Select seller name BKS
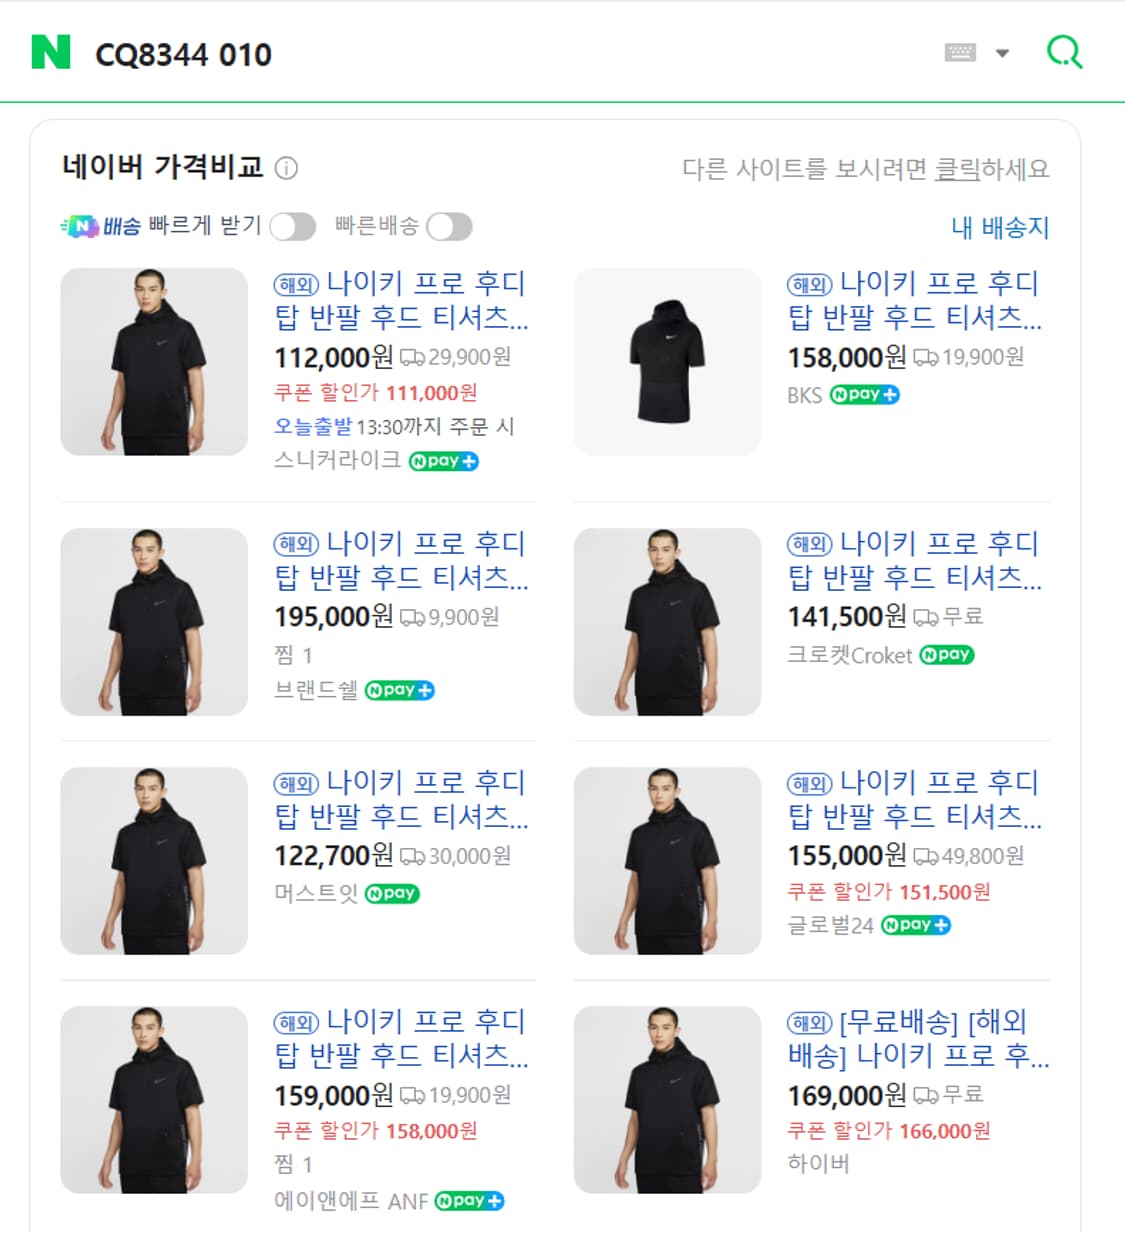 [x=804, y=395]
